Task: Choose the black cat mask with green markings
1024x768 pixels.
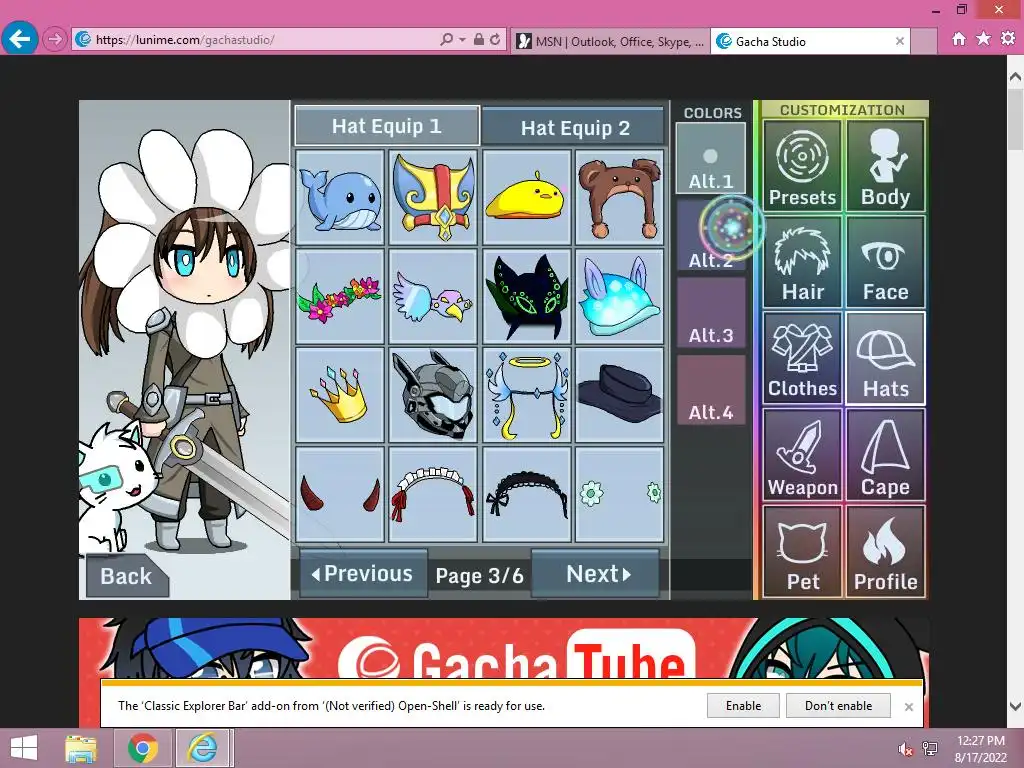Action: pos(527,296)
